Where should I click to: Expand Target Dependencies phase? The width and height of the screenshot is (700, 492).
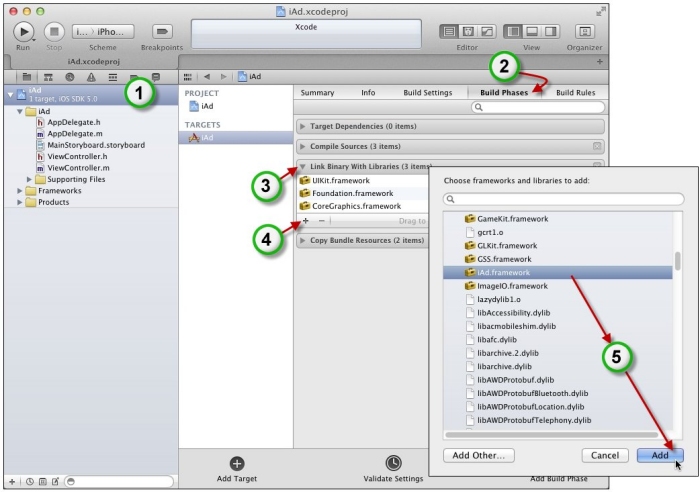303,126
